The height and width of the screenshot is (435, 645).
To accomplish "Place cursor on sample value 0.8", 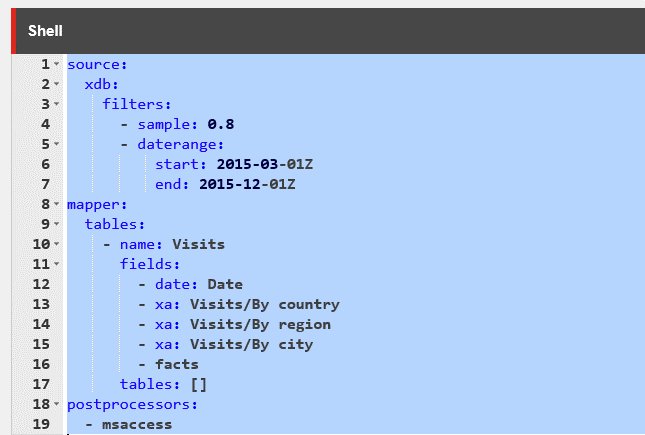I will click(221, 124).
